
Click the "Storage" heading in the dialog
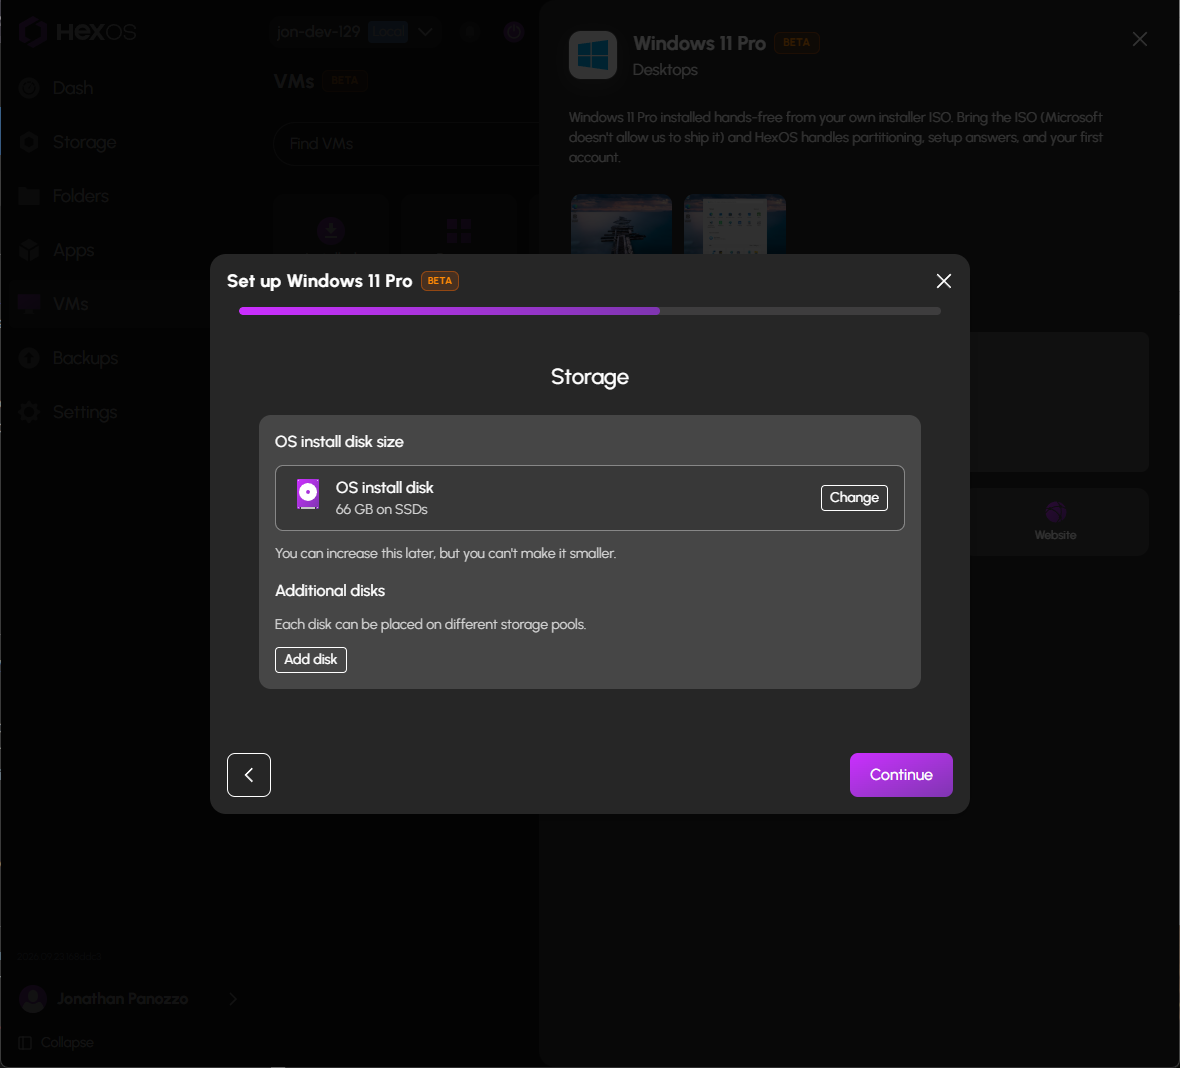[590, 376]
